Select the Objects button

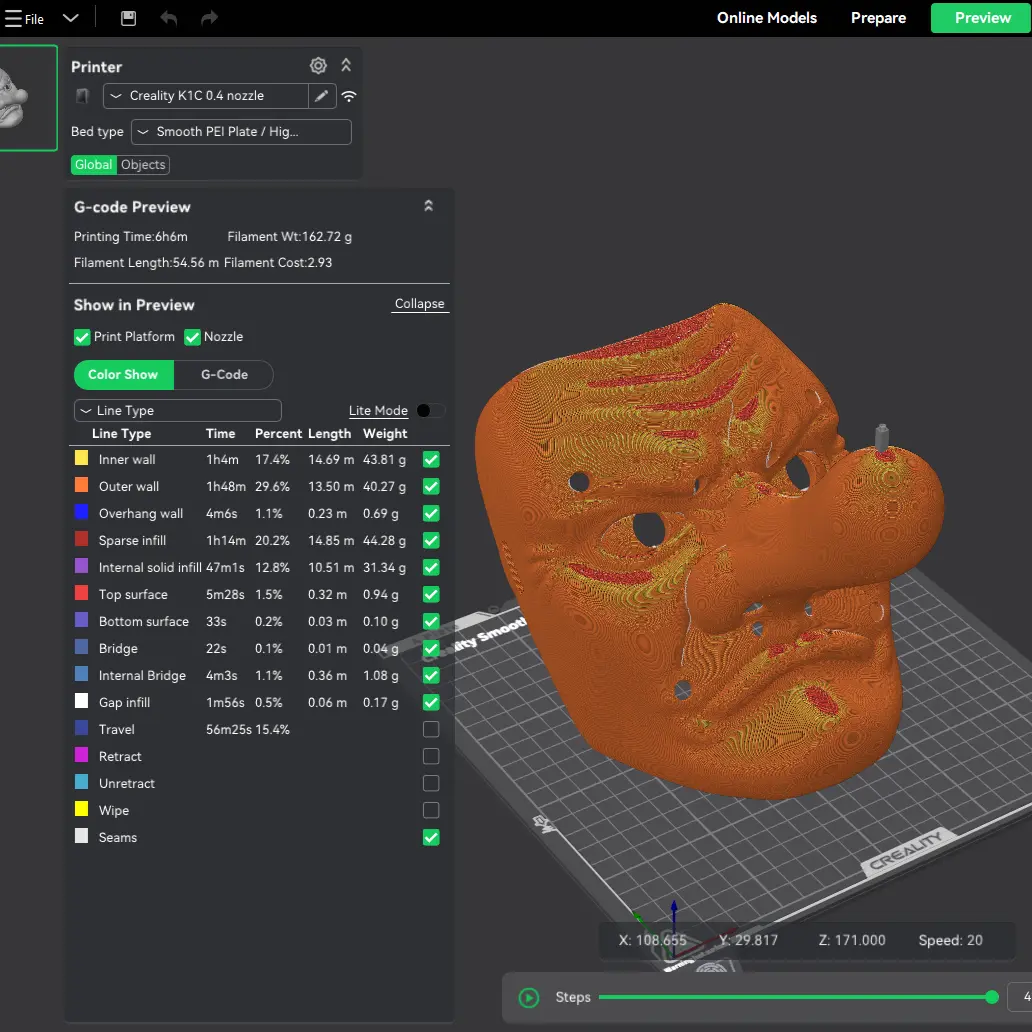click(143, 165)
